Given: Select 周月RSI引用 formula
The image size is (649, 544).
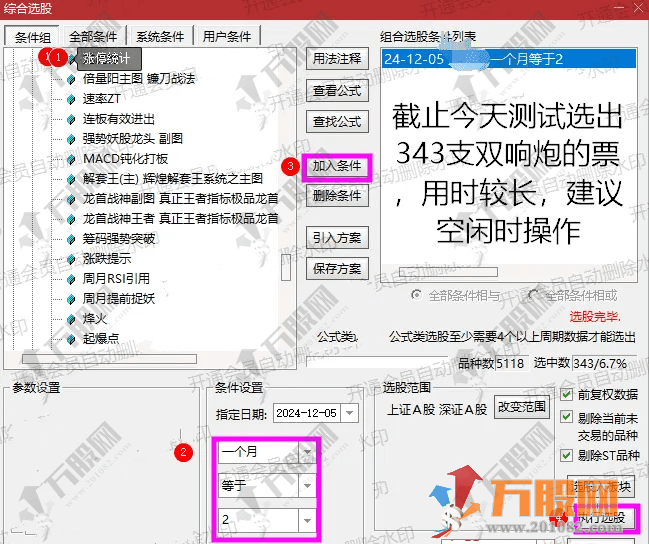Looking at the screenshot, I should (x=116, y=279).
